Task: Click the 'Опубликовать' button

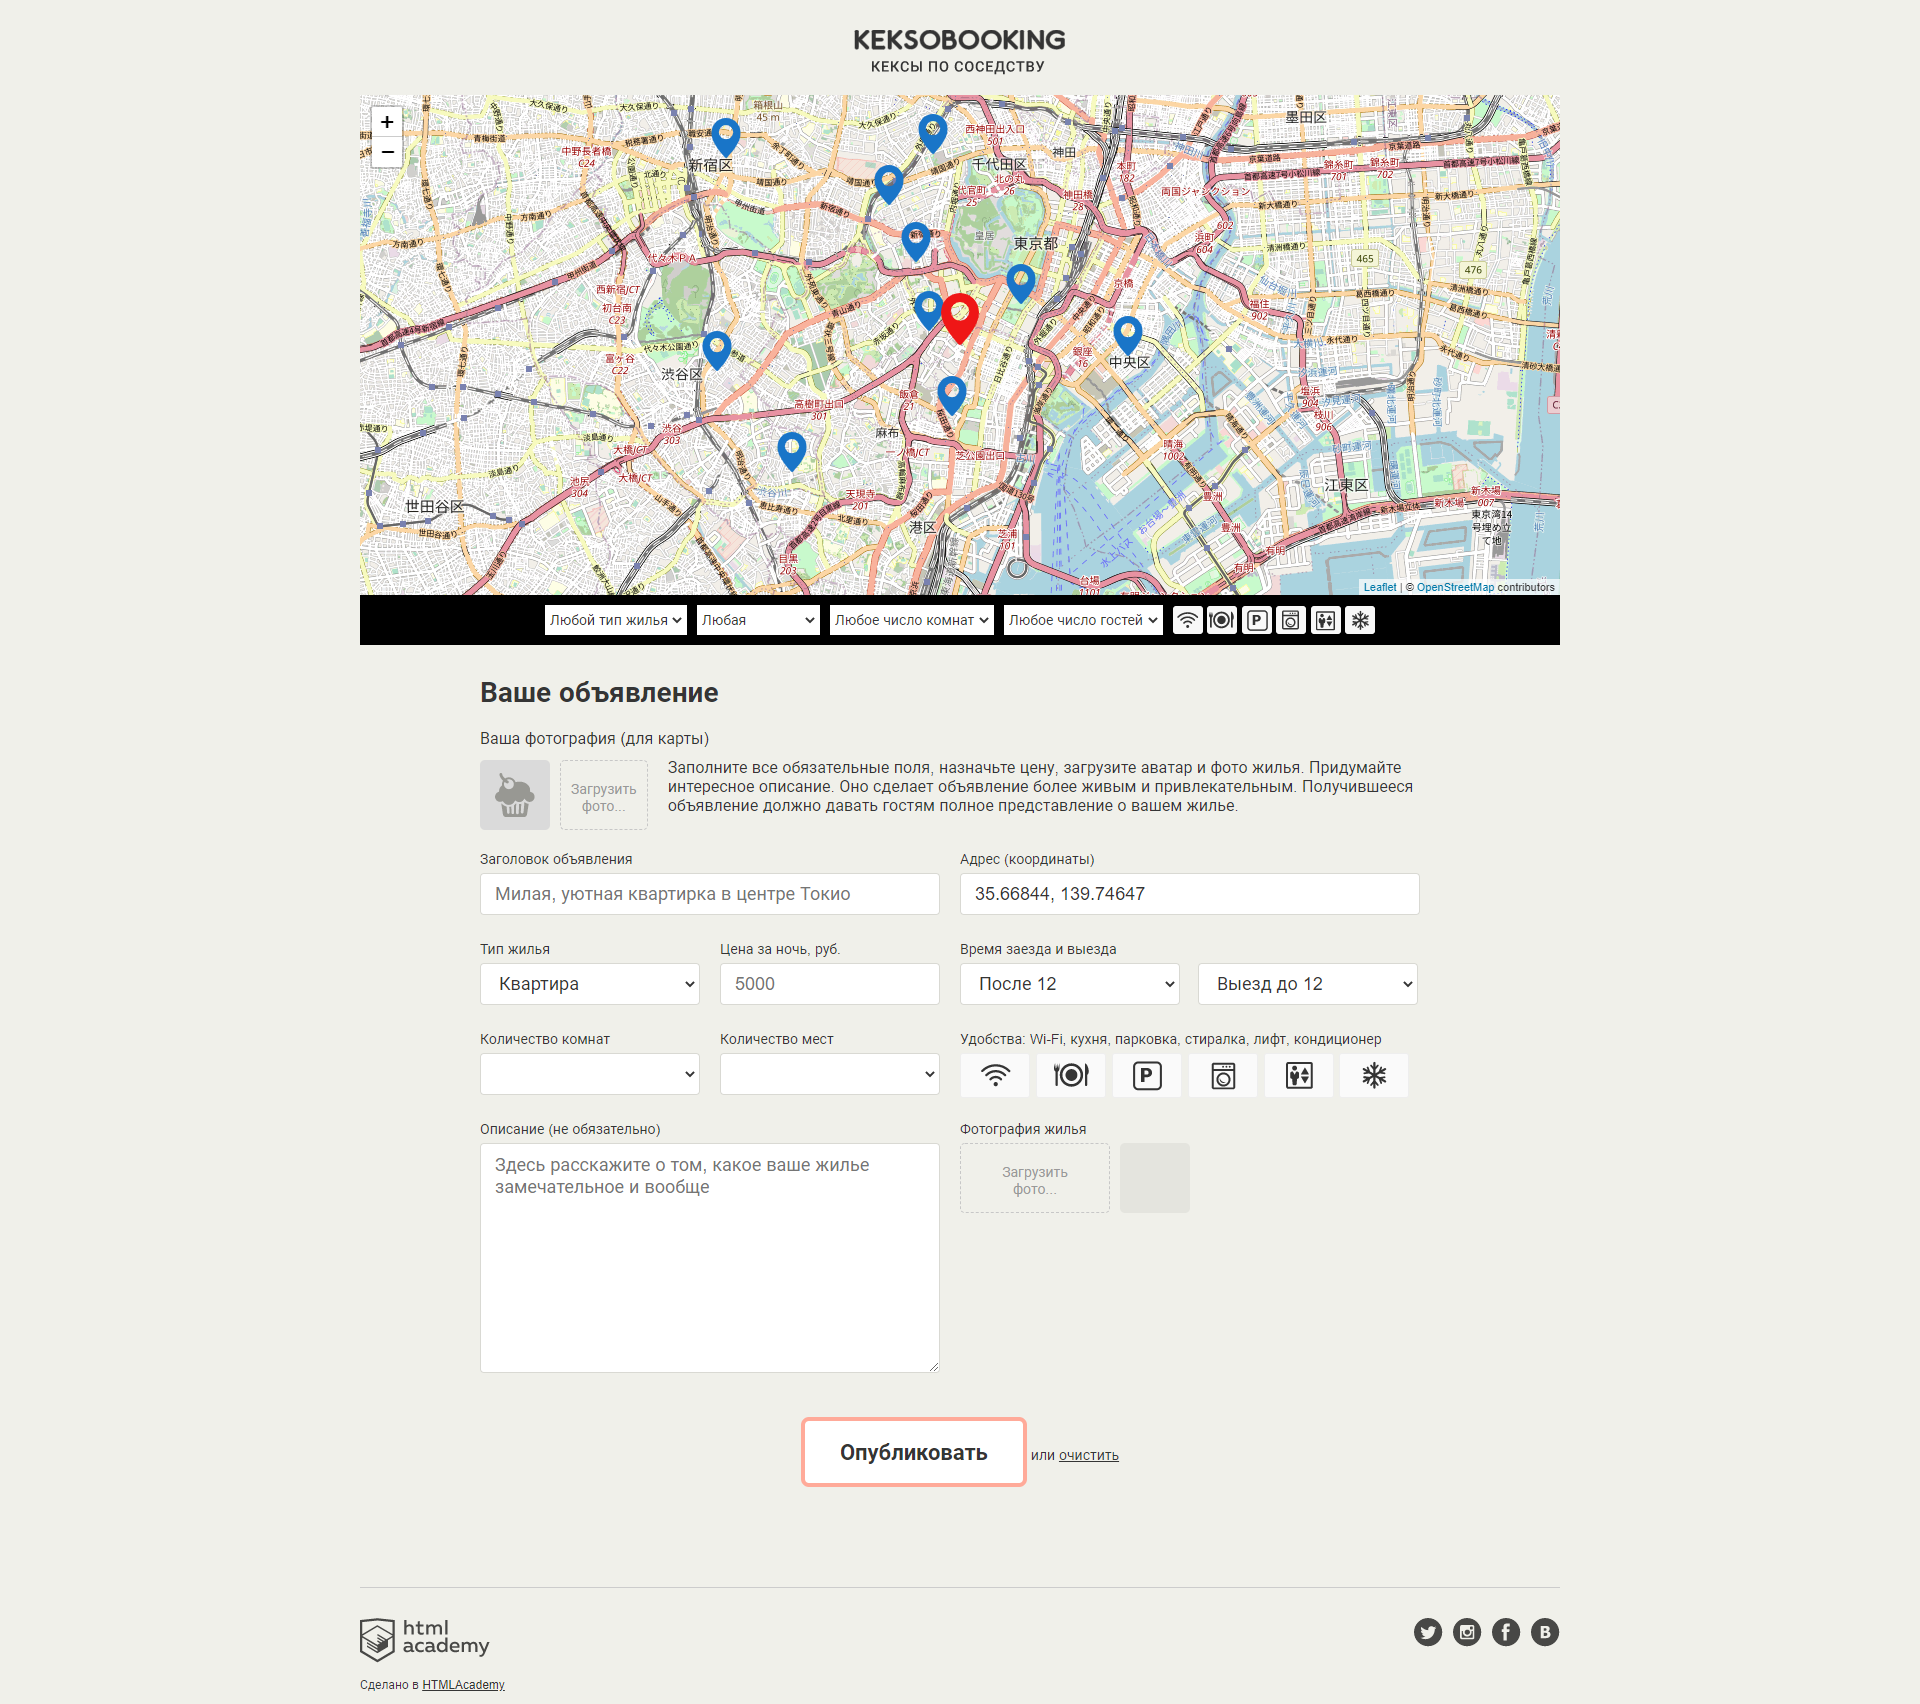Action: 914,1452
